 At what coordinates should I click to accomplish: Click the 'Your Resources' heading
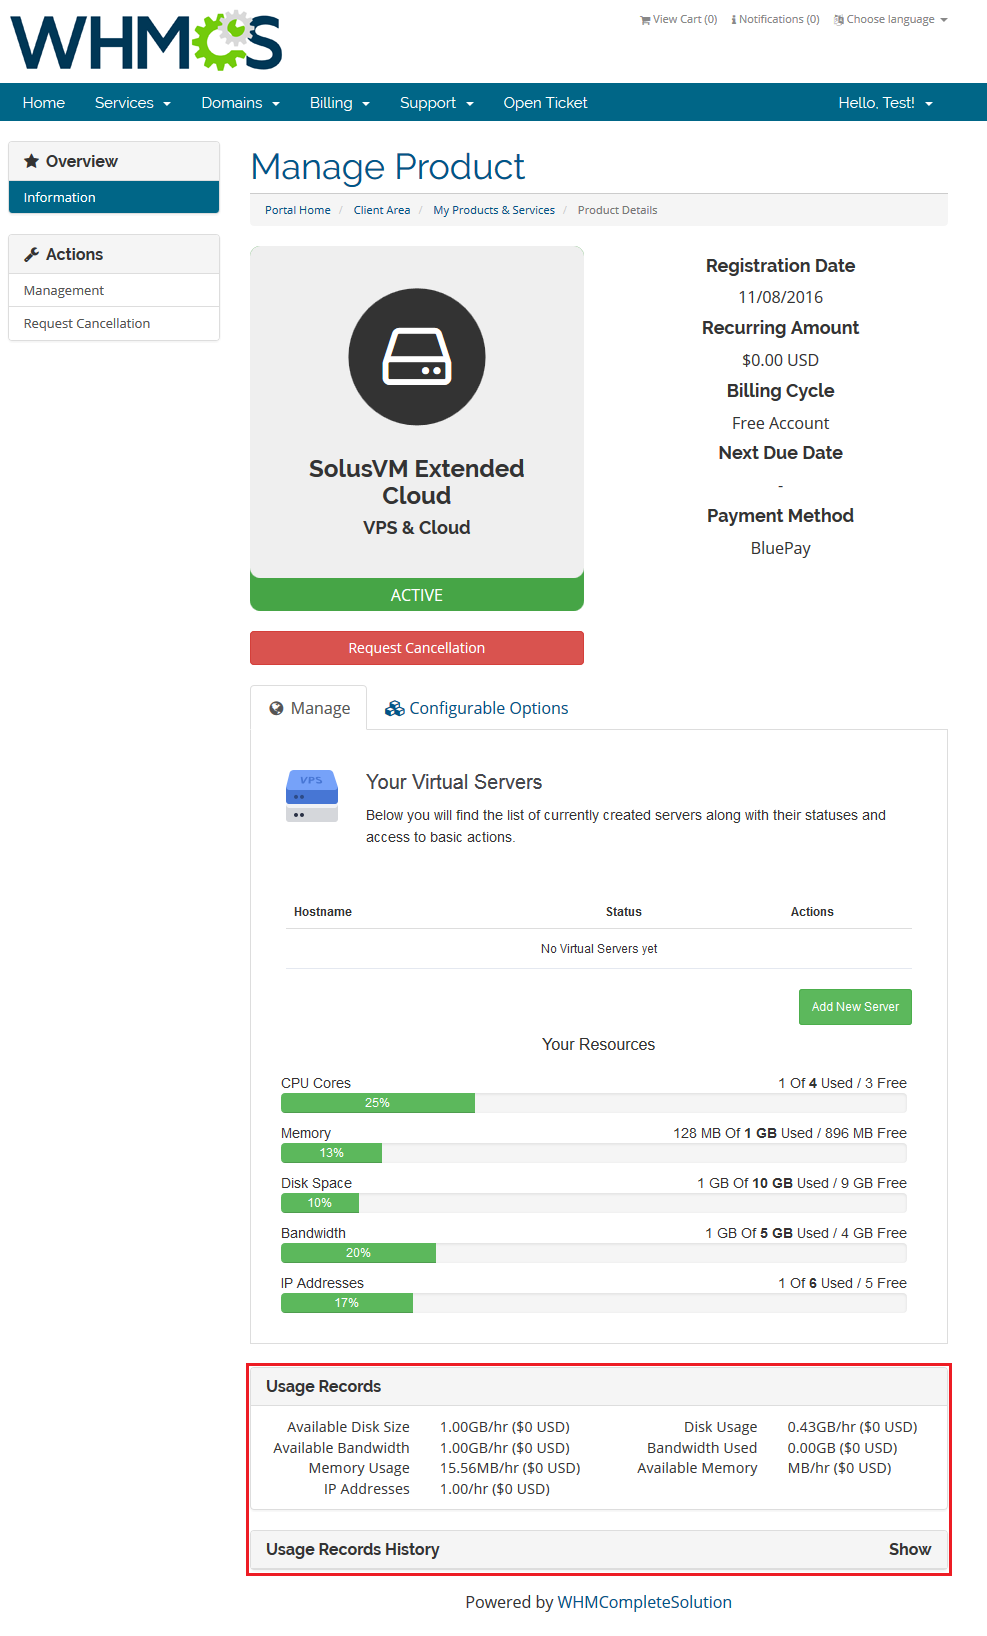599,1044
